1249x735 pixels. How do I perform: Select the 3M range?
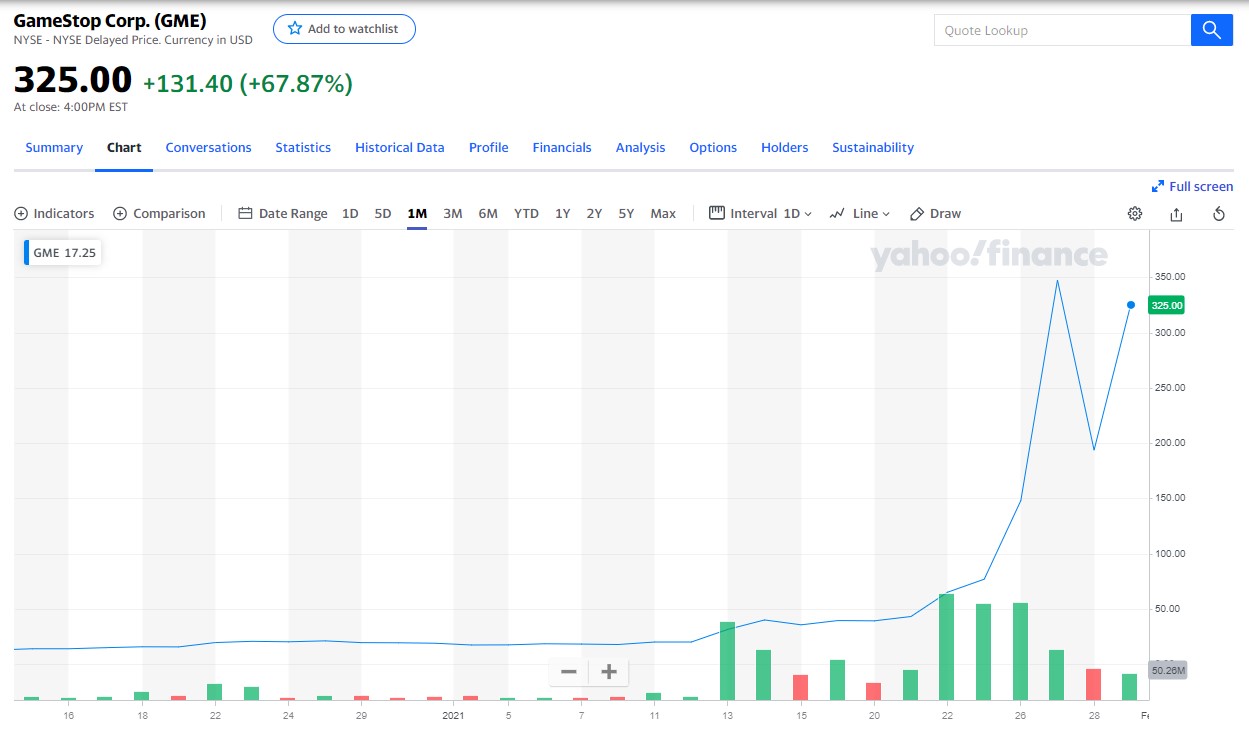[x=453, y=213]
